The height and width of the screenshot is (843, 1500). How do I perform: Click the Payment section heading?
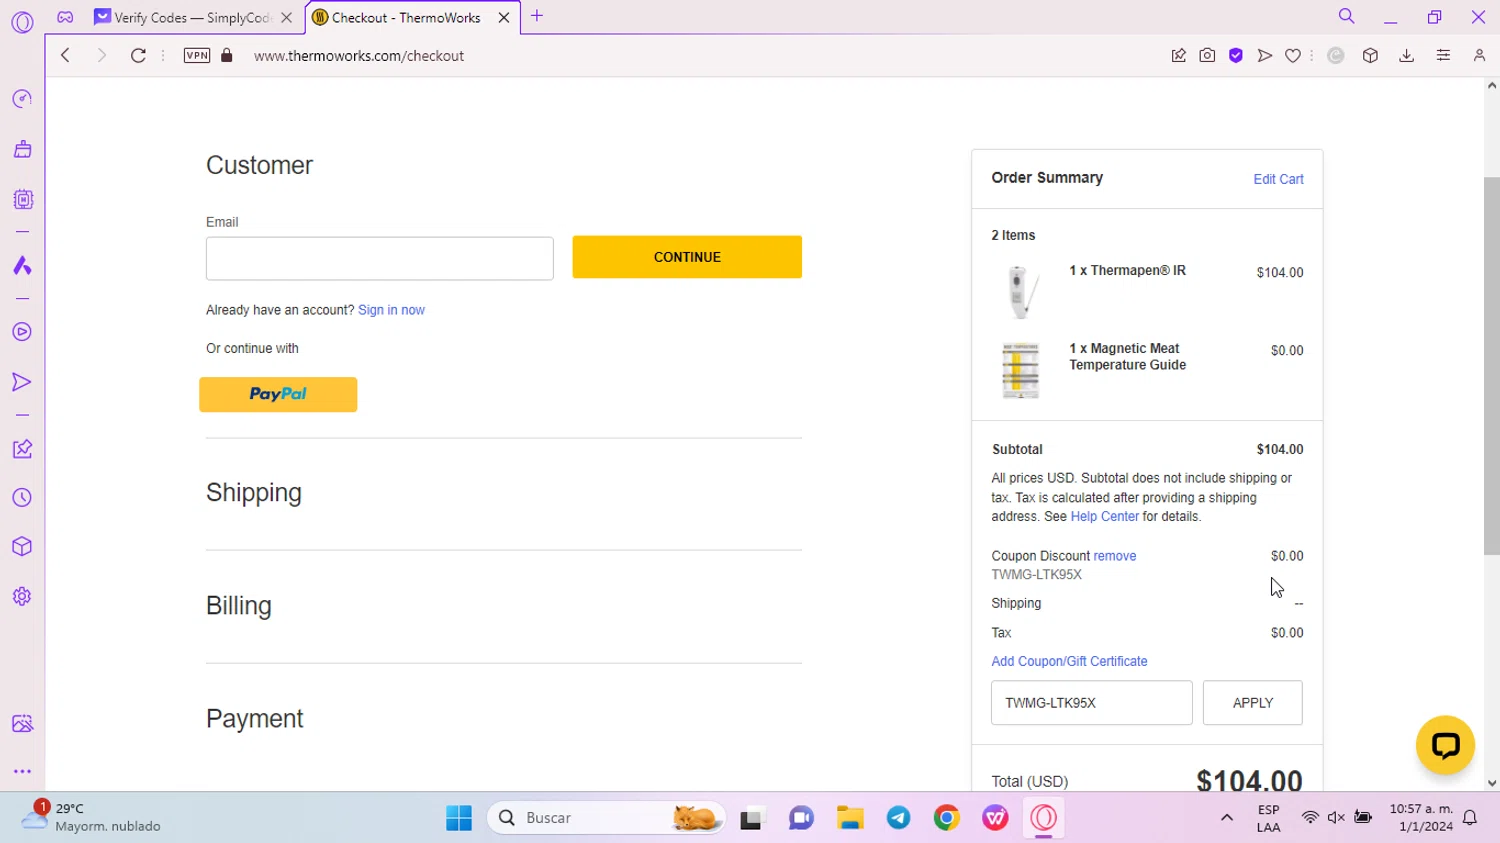[255, 719]
